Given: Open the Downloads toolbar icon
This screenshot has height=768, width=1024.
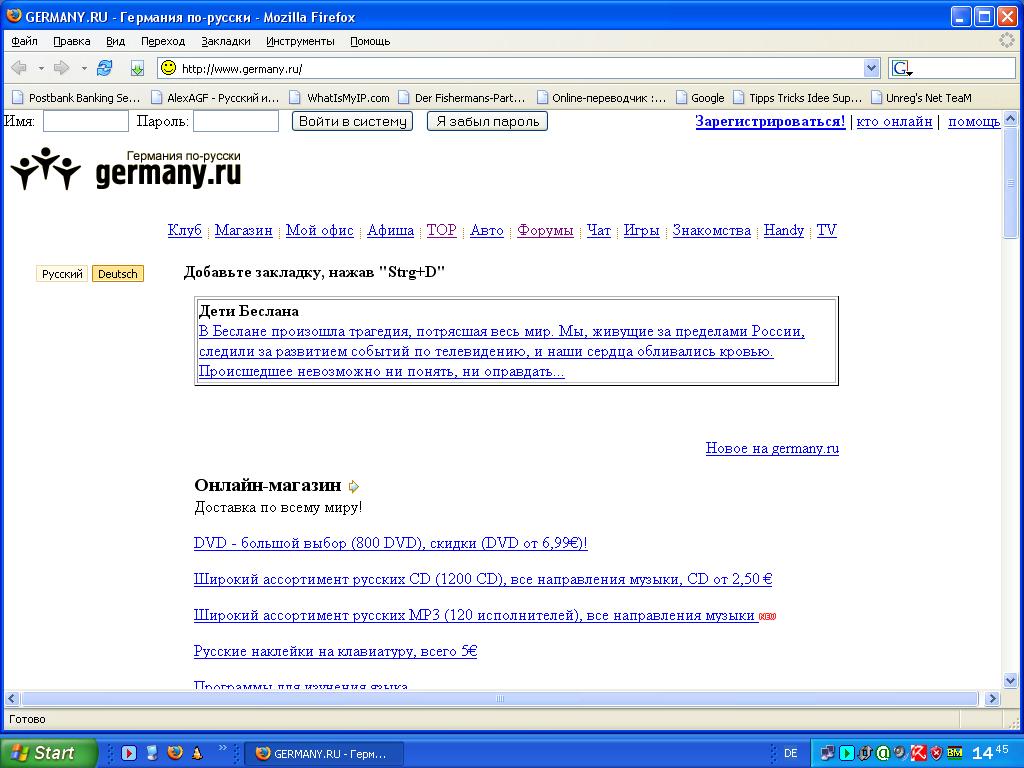Looking at the screenshot, I should 137,68.
